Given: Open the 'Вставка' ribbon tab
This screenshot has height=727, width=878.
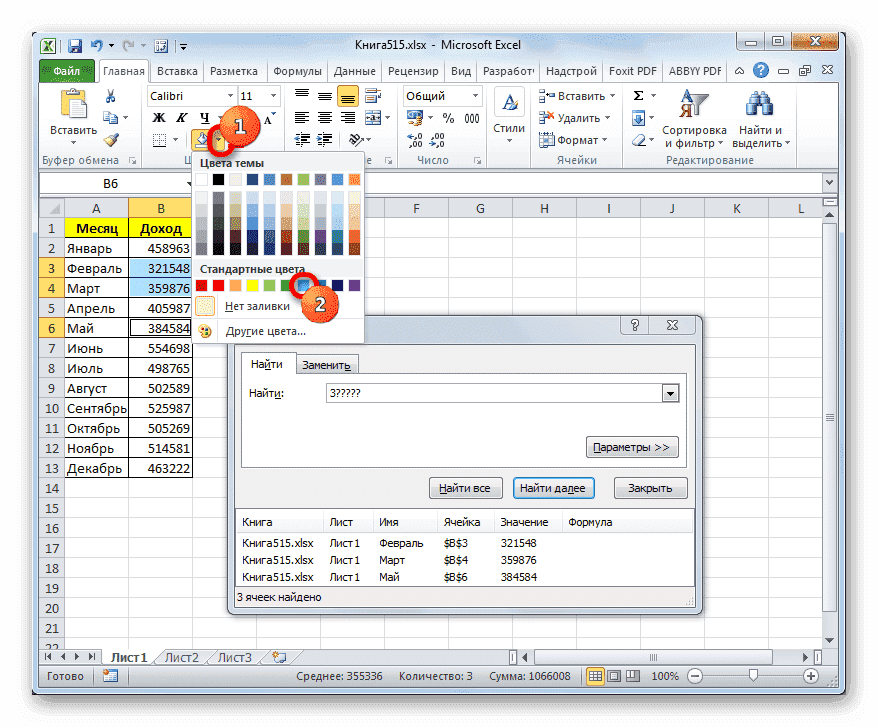Looking at the screenshot, I should 177,71.
